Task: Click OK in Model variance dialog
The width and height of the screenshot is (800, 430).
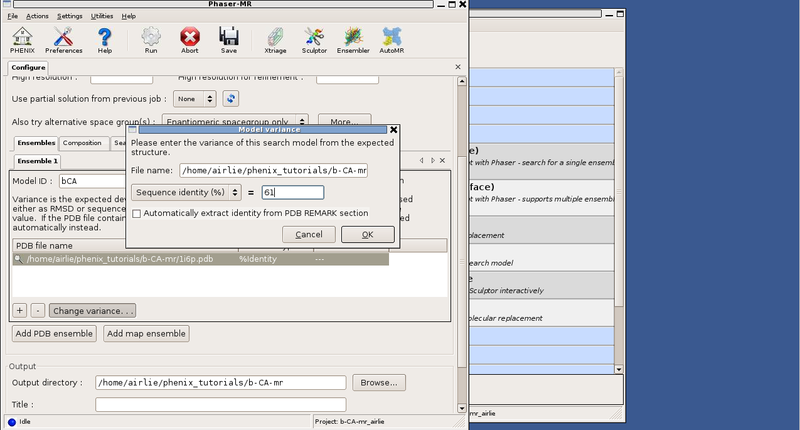Action: click(367, 234)
